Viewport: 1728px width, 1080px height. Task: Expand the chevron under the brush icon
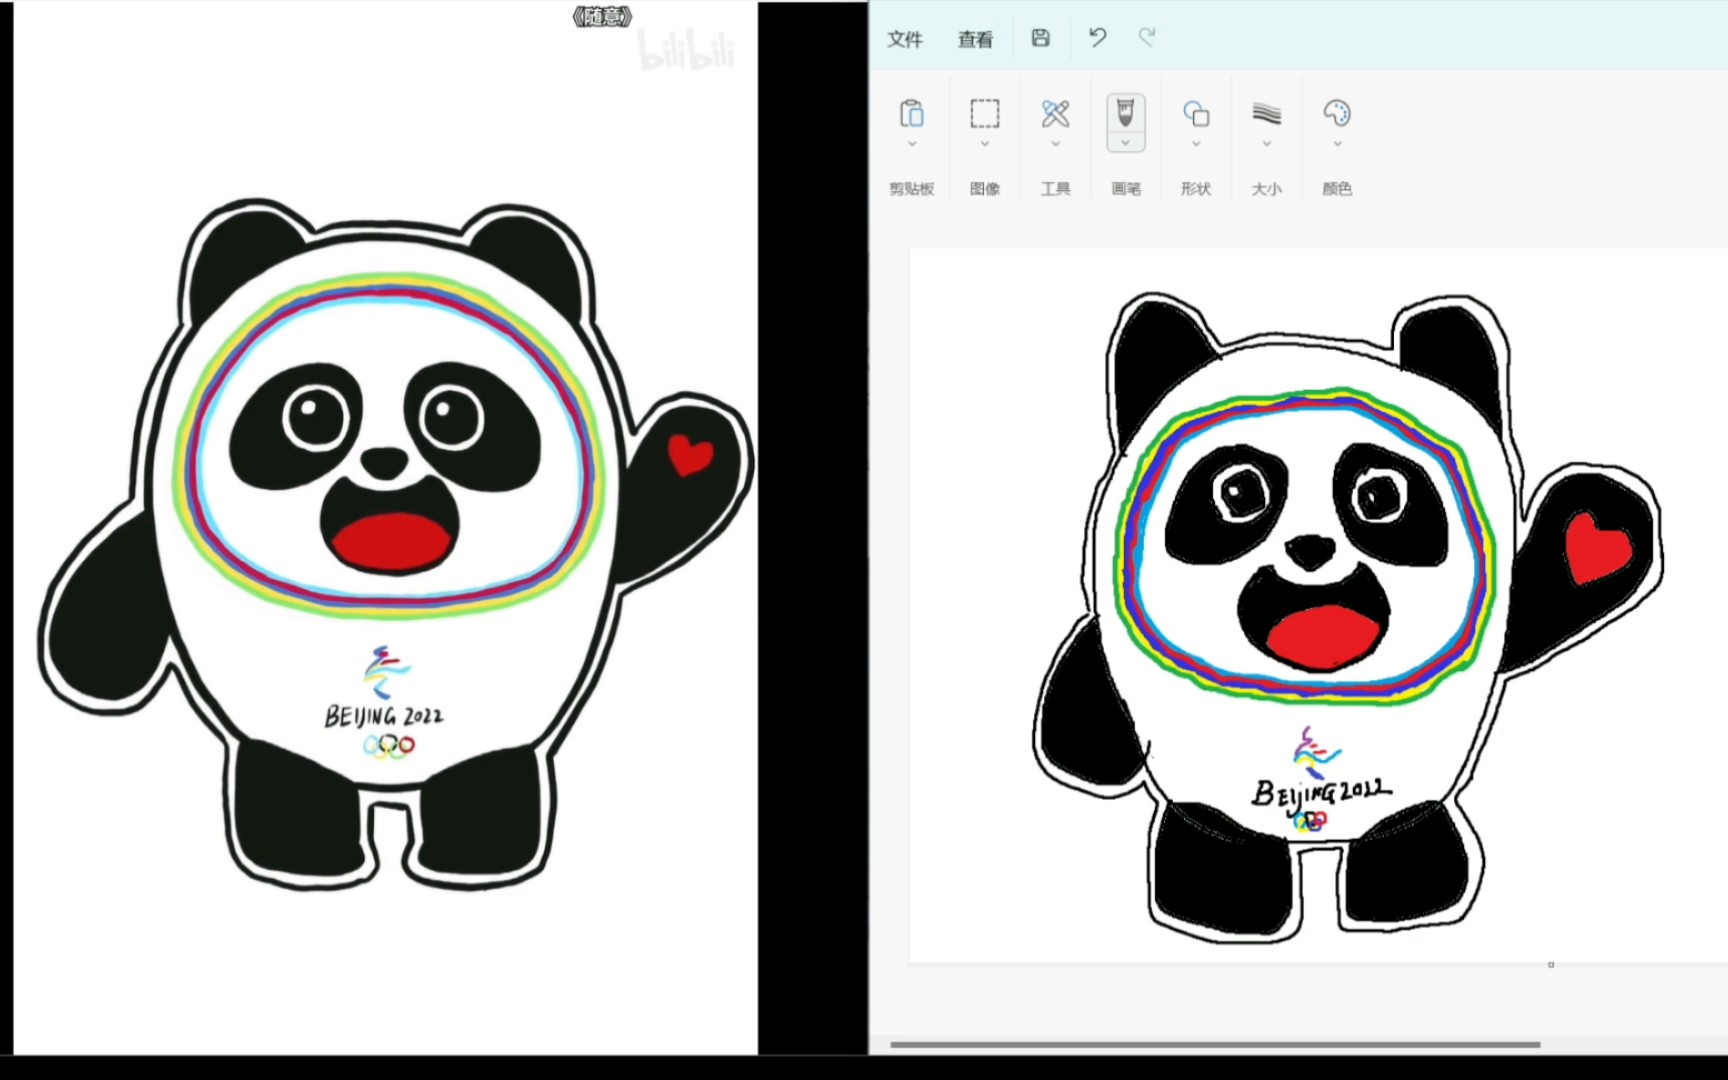click(1126, 144)
